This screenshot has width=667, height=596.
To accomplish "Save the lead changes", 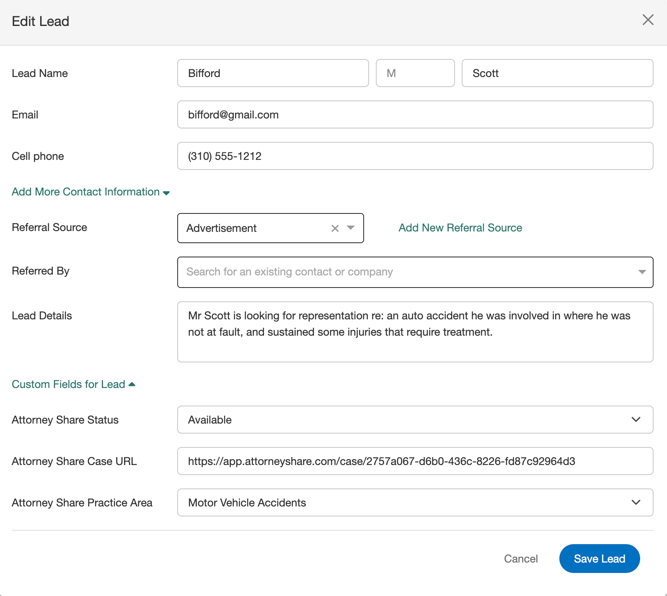I will point(599,559).
